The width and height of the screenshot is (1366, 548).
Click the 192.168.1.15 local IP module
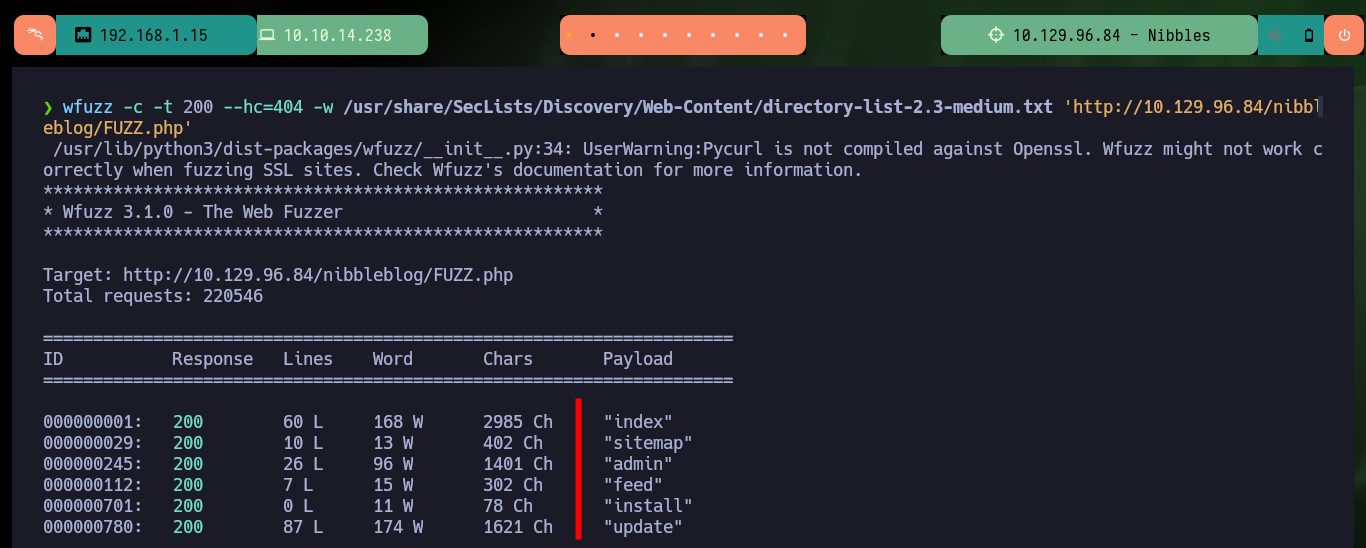[x=156, y=35]
